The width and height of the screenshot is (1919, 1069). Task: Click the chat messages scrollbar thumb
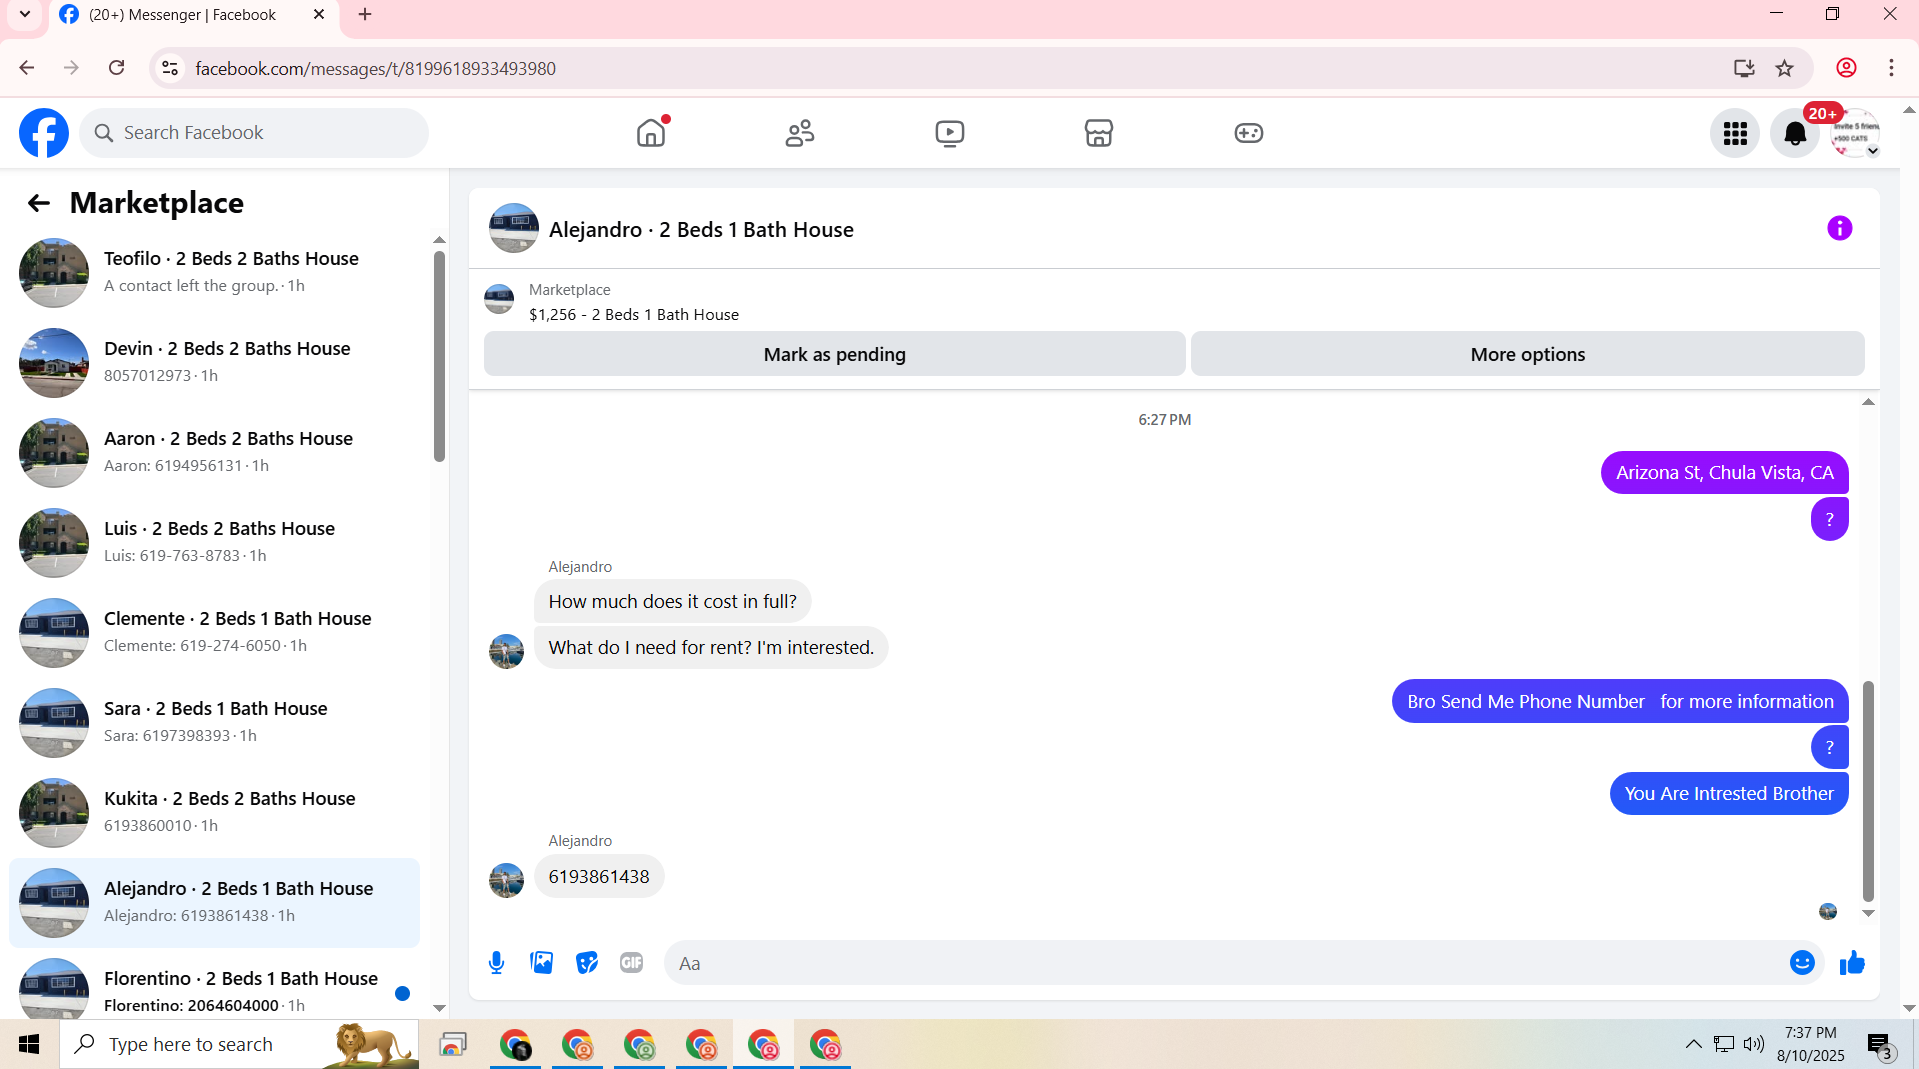1867,791
